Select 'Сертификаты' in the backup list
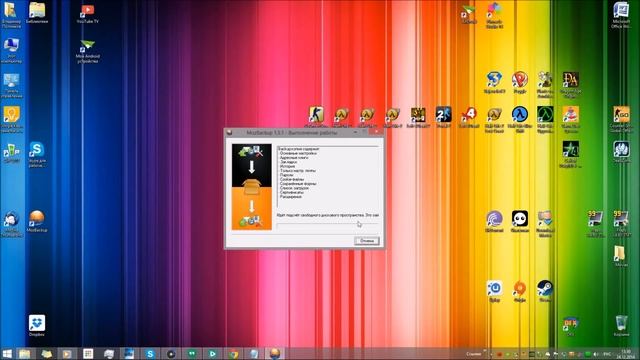 click(292, 192)
